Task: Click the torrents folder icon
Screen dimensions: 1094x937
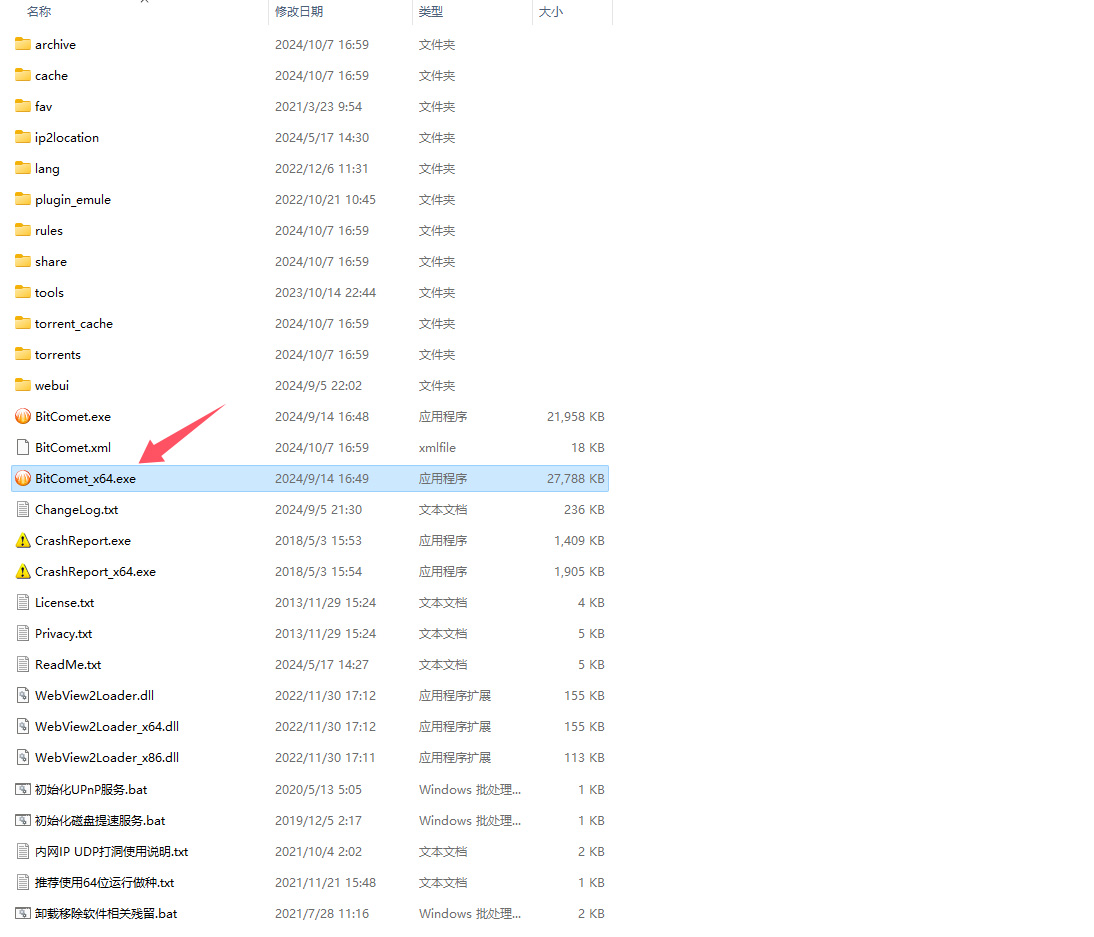Action: tap(23, 355)
